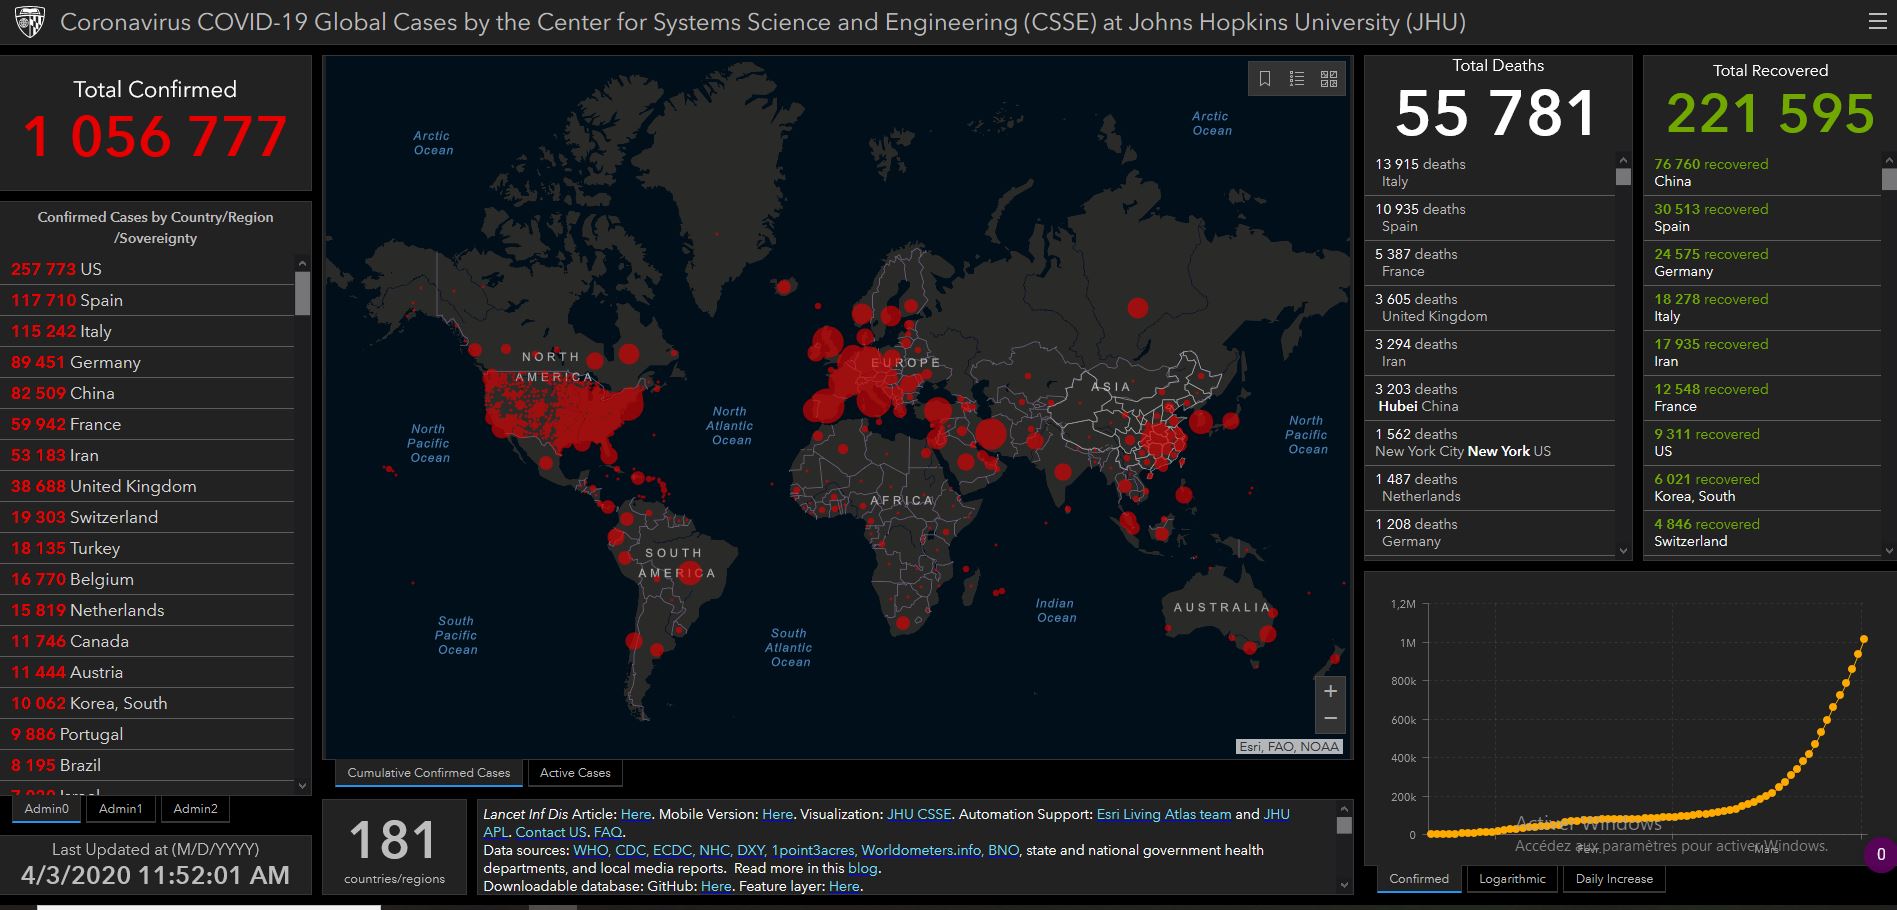Switch map to Active Cases
Screen dimensions: 1897x910
pos(575,773)
